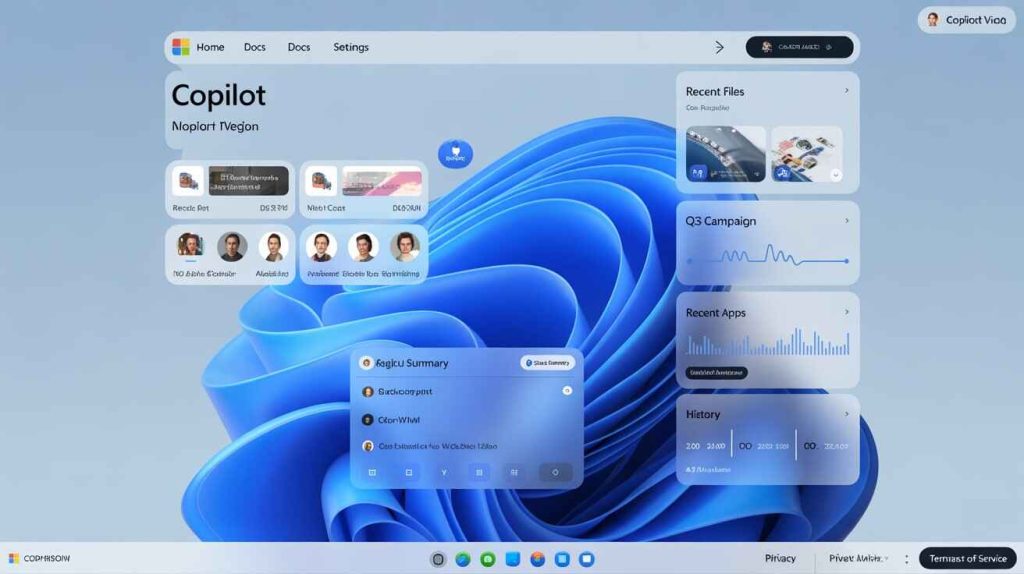Click the avatar beside Summary panel title
Screen dimensions: 1024x574
coord(366,362)
